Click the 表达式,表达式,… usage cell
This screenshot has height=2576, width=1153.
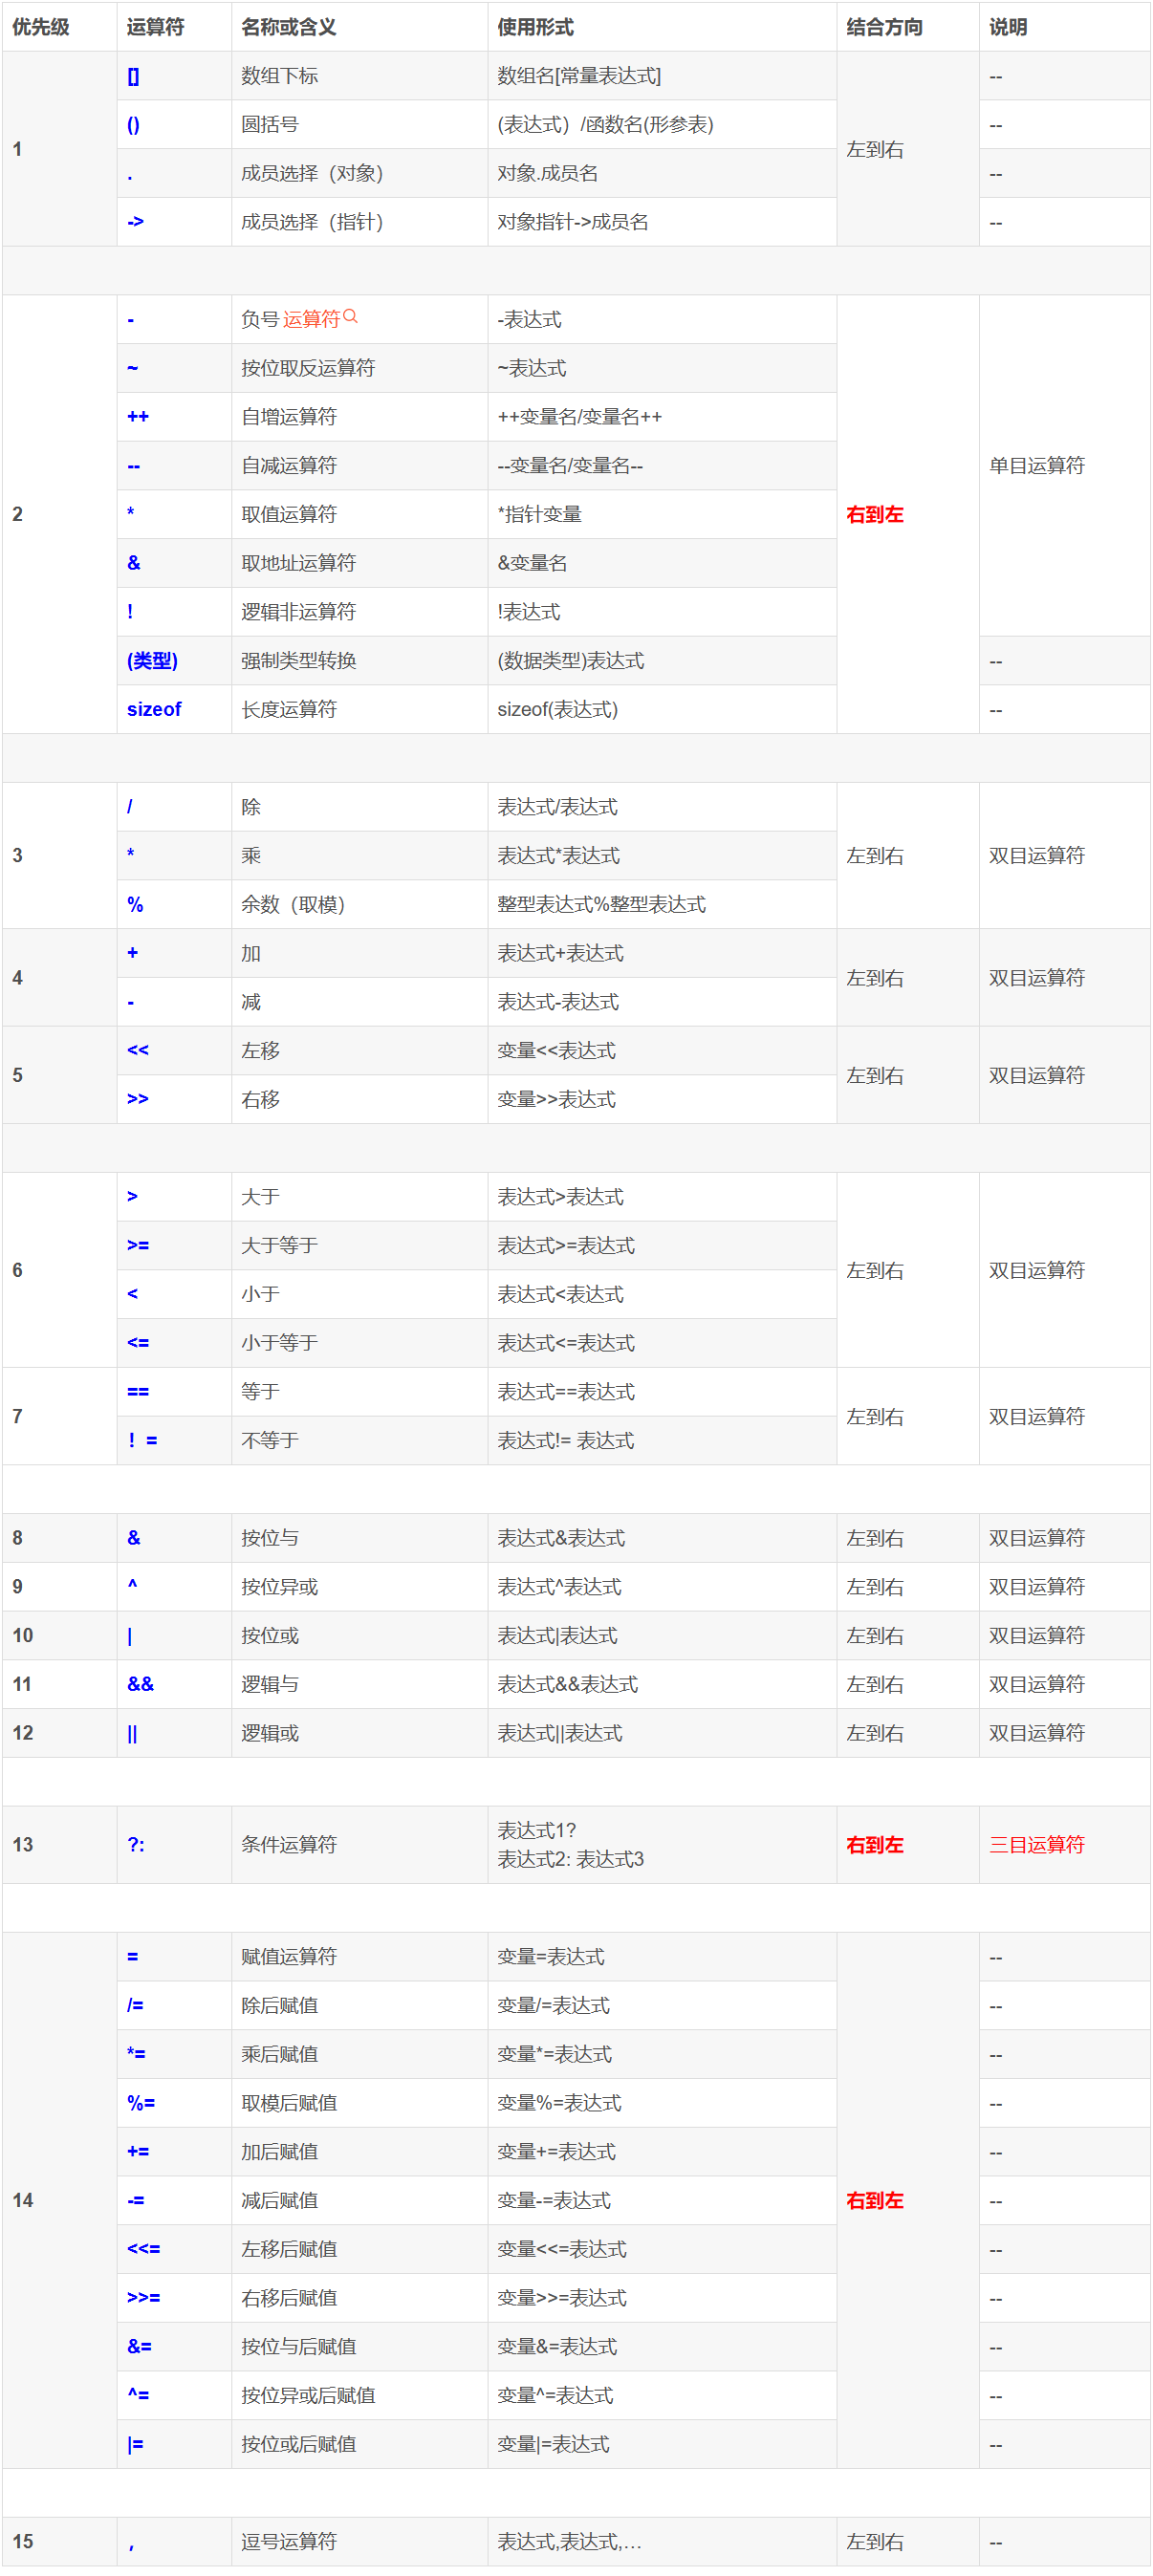coord(662,2542)
